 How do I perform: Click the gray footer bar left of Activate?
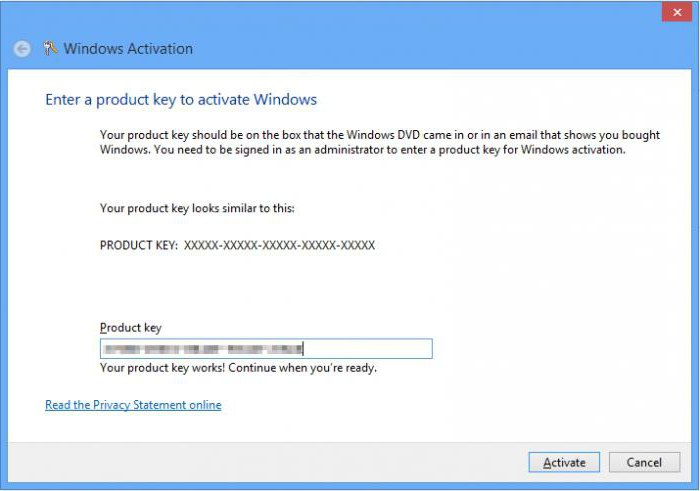(x=268, y=462)
